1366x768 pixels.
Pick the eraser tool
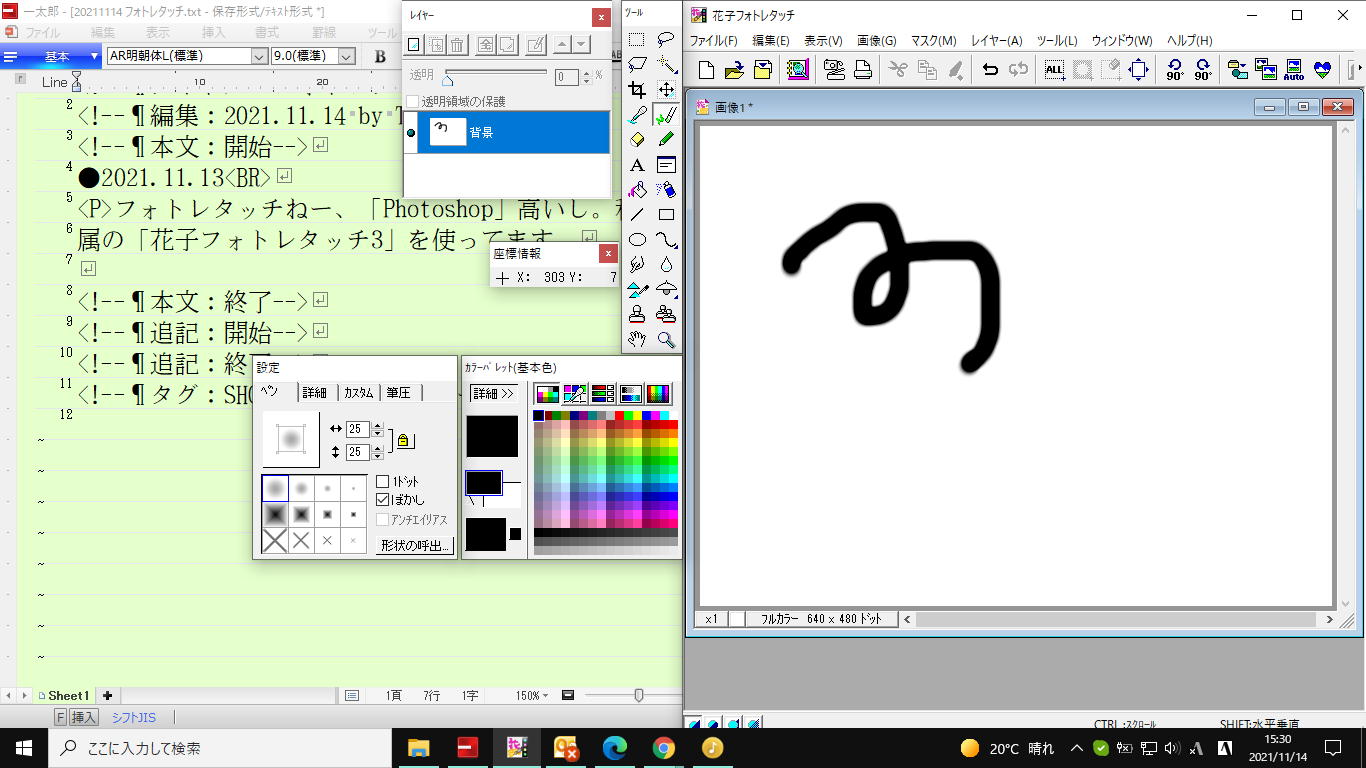pos(637,140)
